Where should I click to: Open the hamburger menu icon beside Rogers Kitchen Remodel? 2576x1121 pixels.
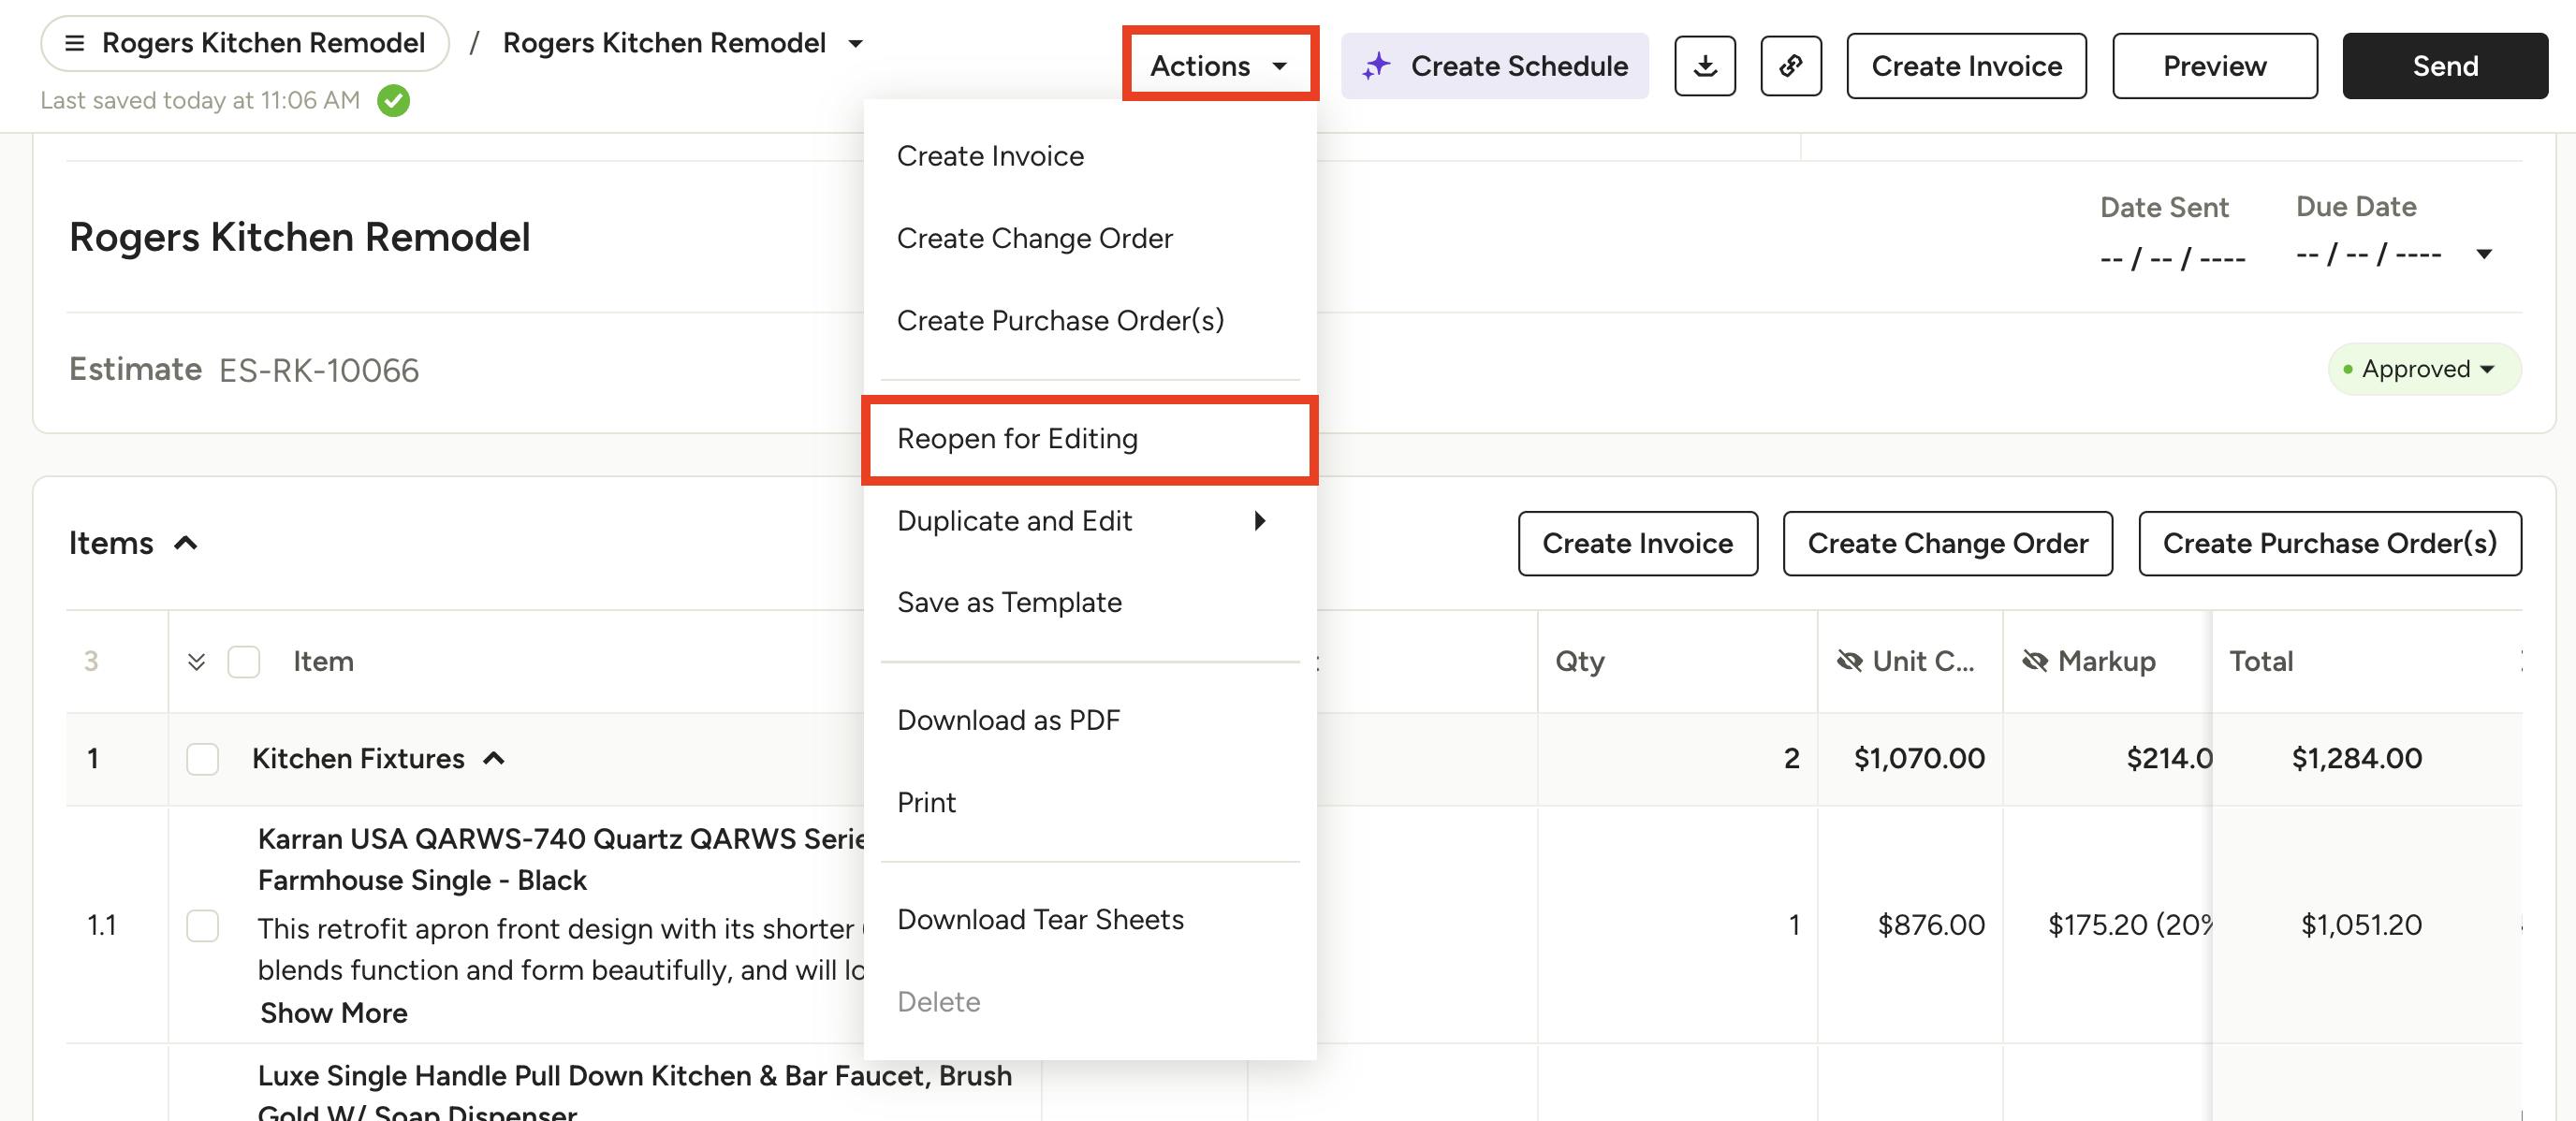(x=74, y=43)
